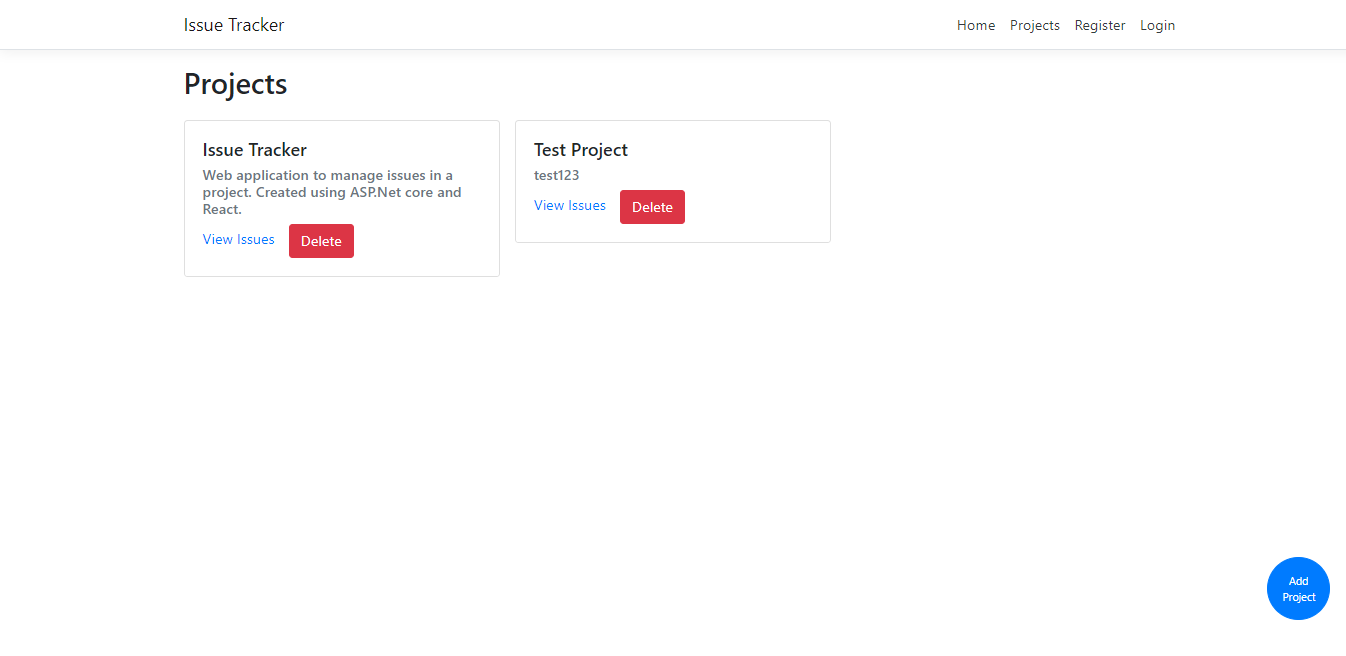Click the Issue Tracker project description text
1346x656 pixels.
(332, 191)
